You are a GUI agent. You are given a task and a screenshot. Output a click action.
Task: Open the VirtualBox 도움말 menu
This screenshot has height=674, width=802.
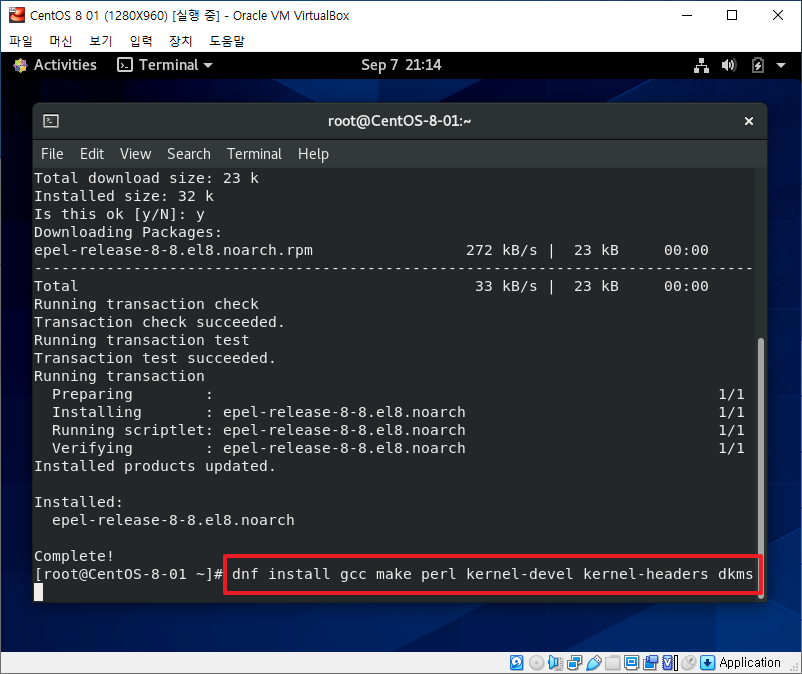pyautogui.click(x=227, y=41)
